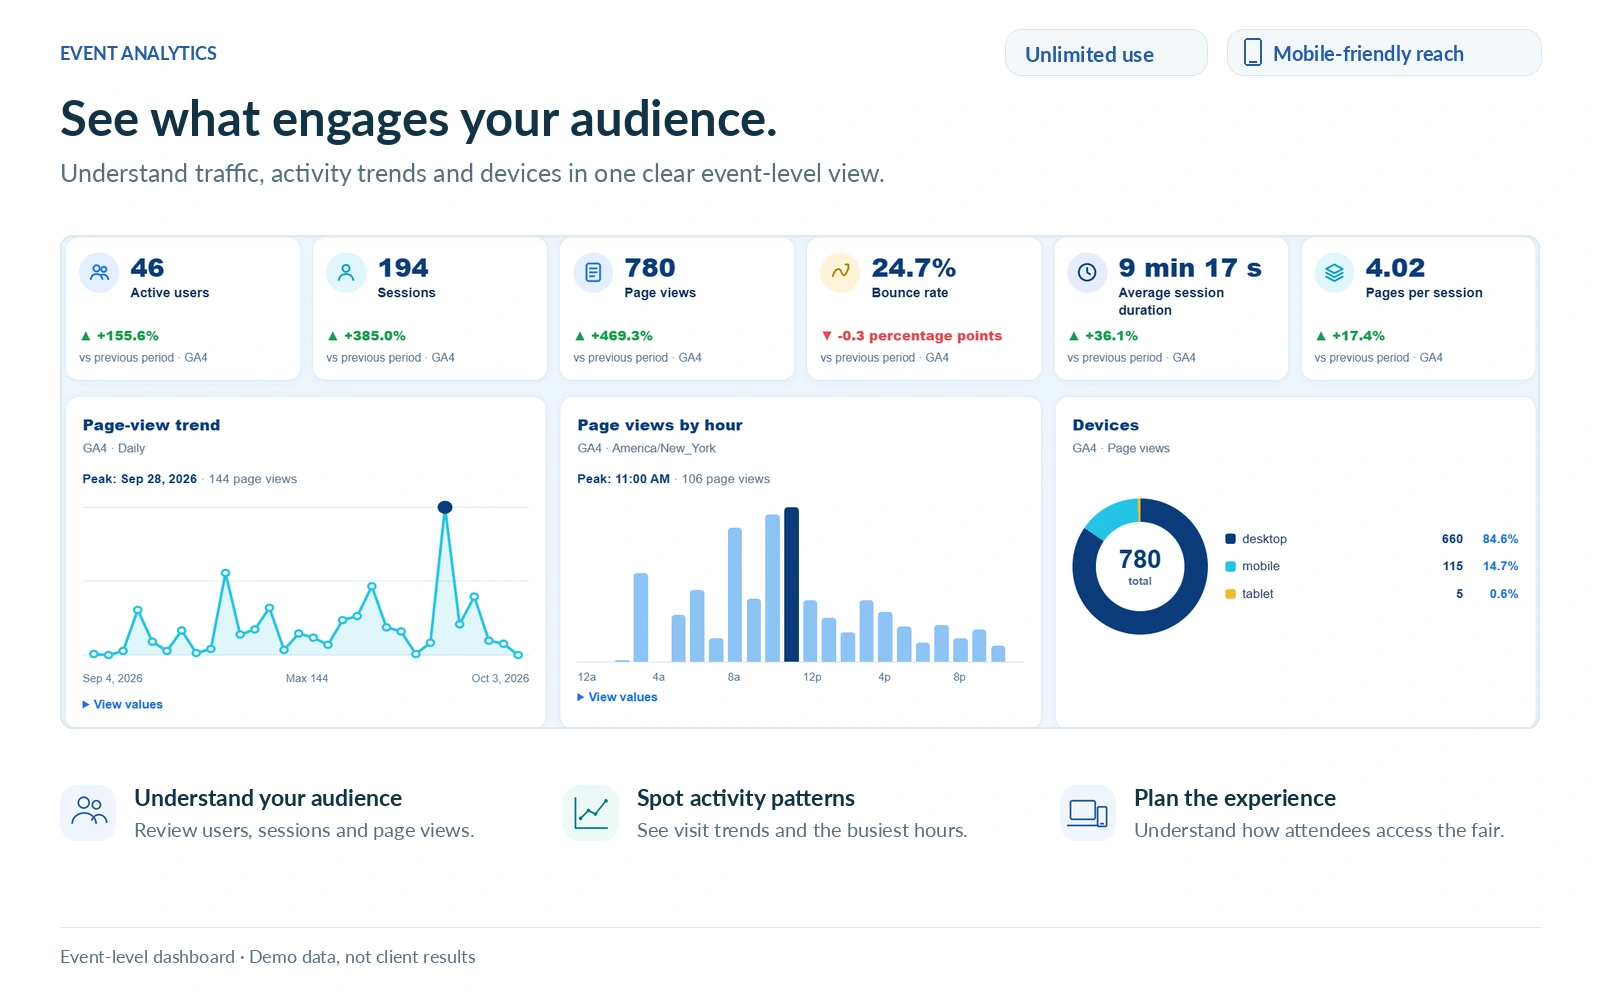Click the Sep 4, 2026 axis label
The width and height of the screenshot is (1600, 1000).
click(112, 678)
